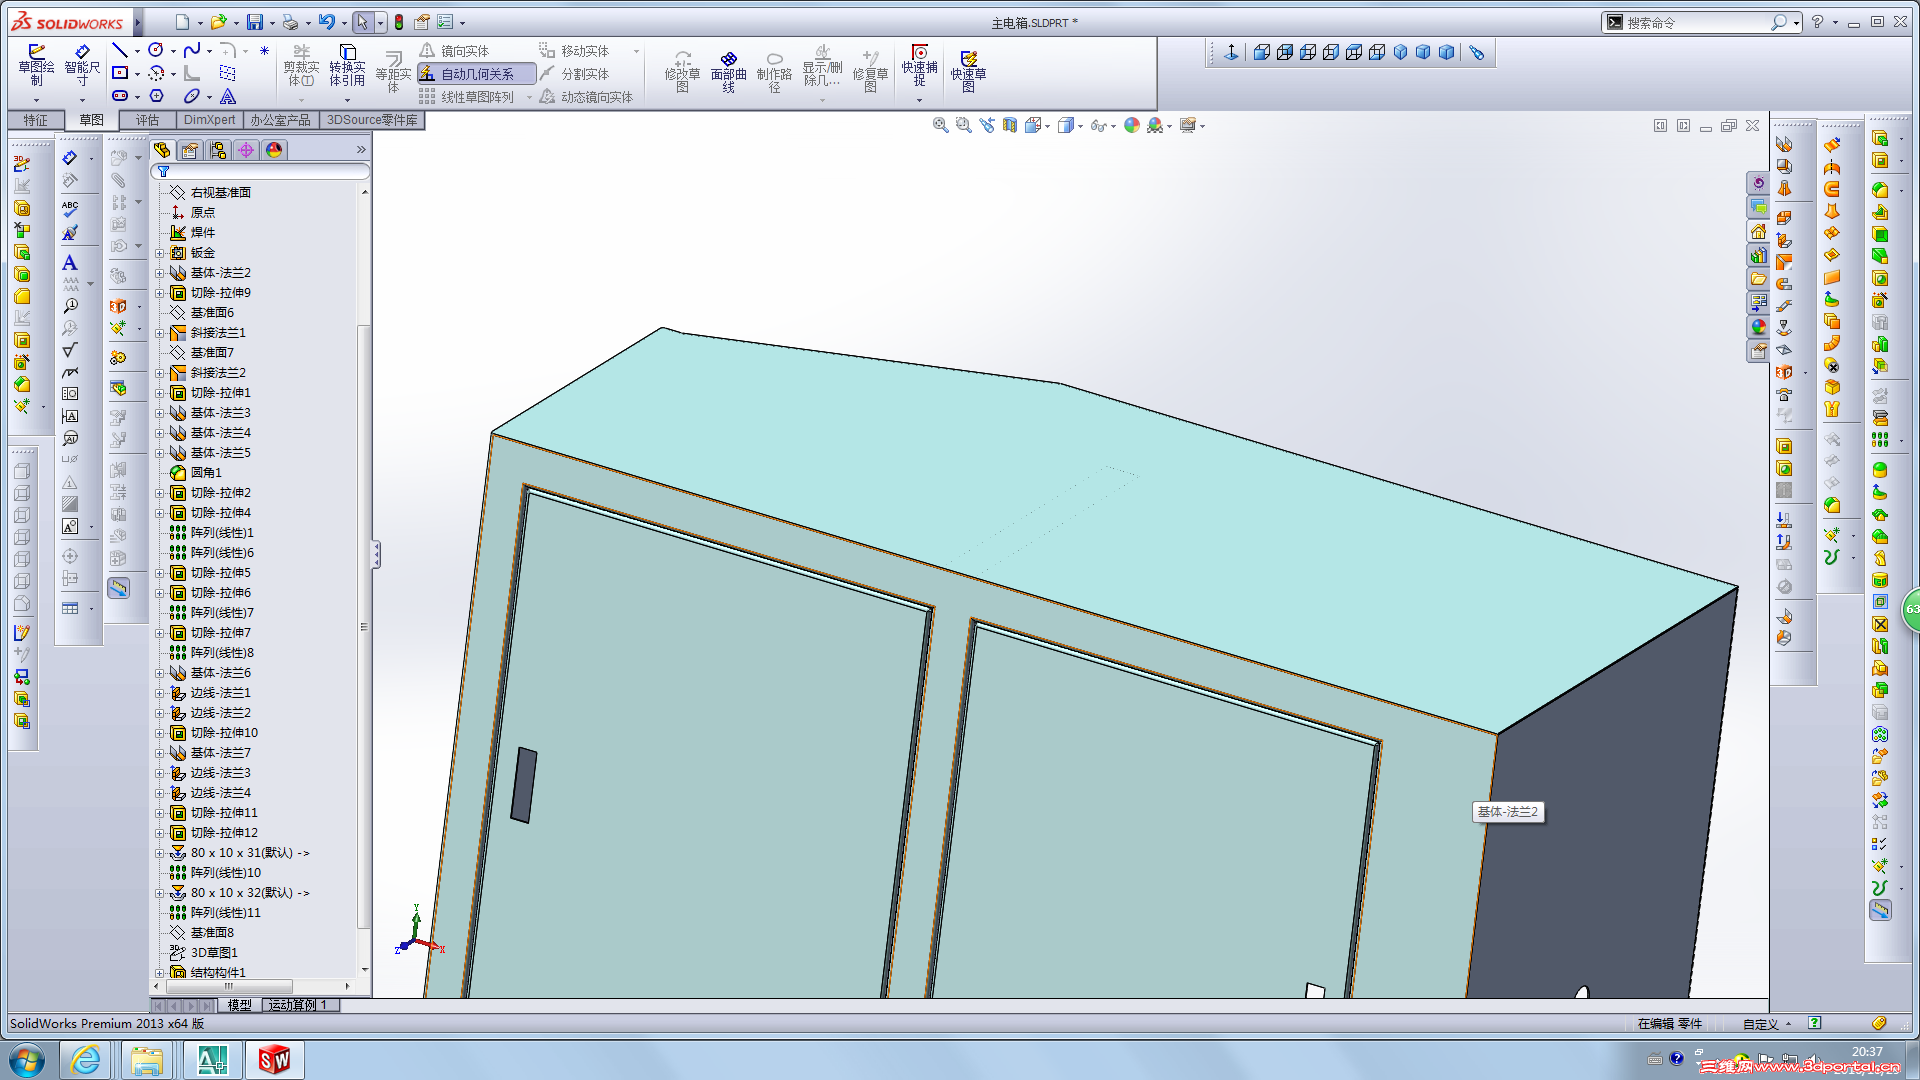
Task: Click the Zoom to Fit magnifier icon
Action: pyautogui.click(x=940, y=125)
